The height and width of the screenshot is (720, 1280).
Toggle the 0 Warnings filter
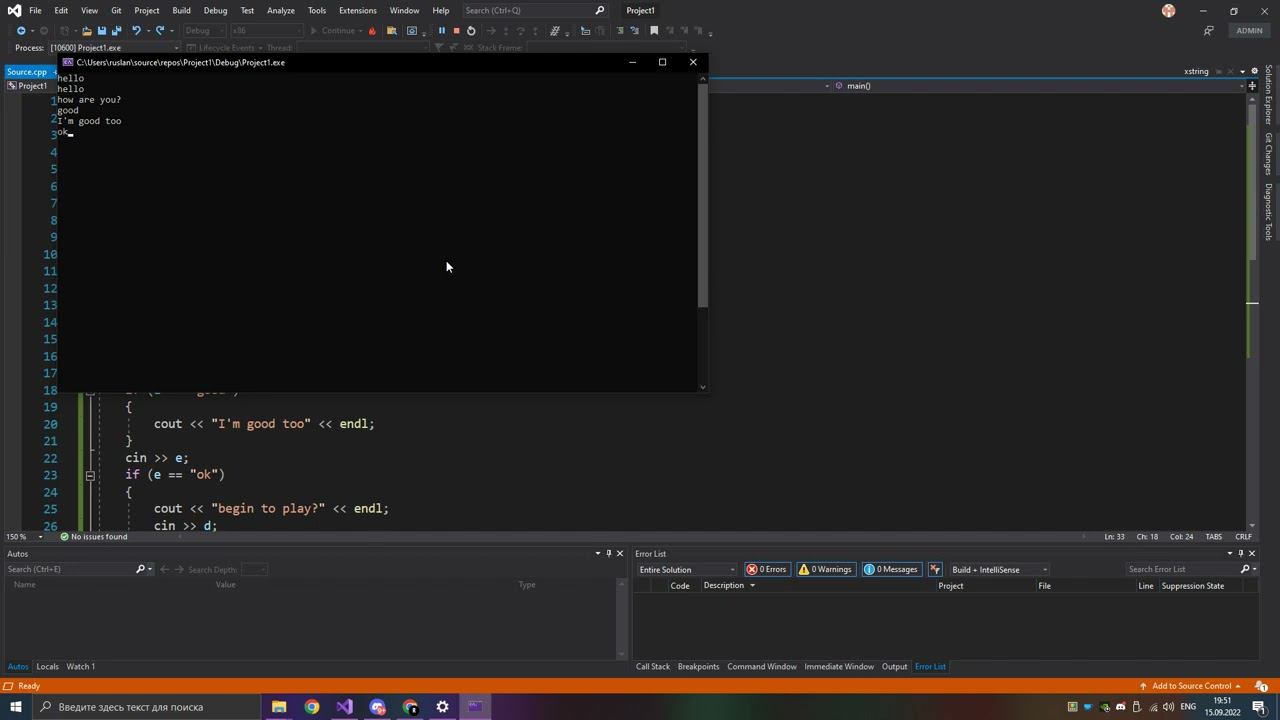point(825,570)
